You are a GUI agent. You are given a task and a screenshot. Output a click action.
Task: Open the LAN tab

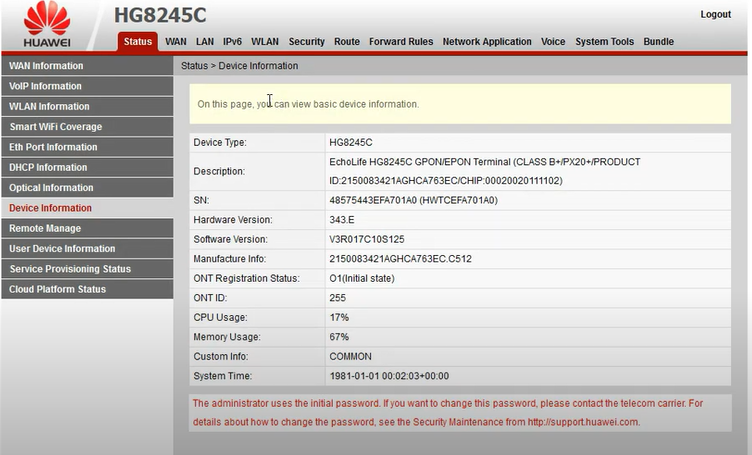coord(205,42)
